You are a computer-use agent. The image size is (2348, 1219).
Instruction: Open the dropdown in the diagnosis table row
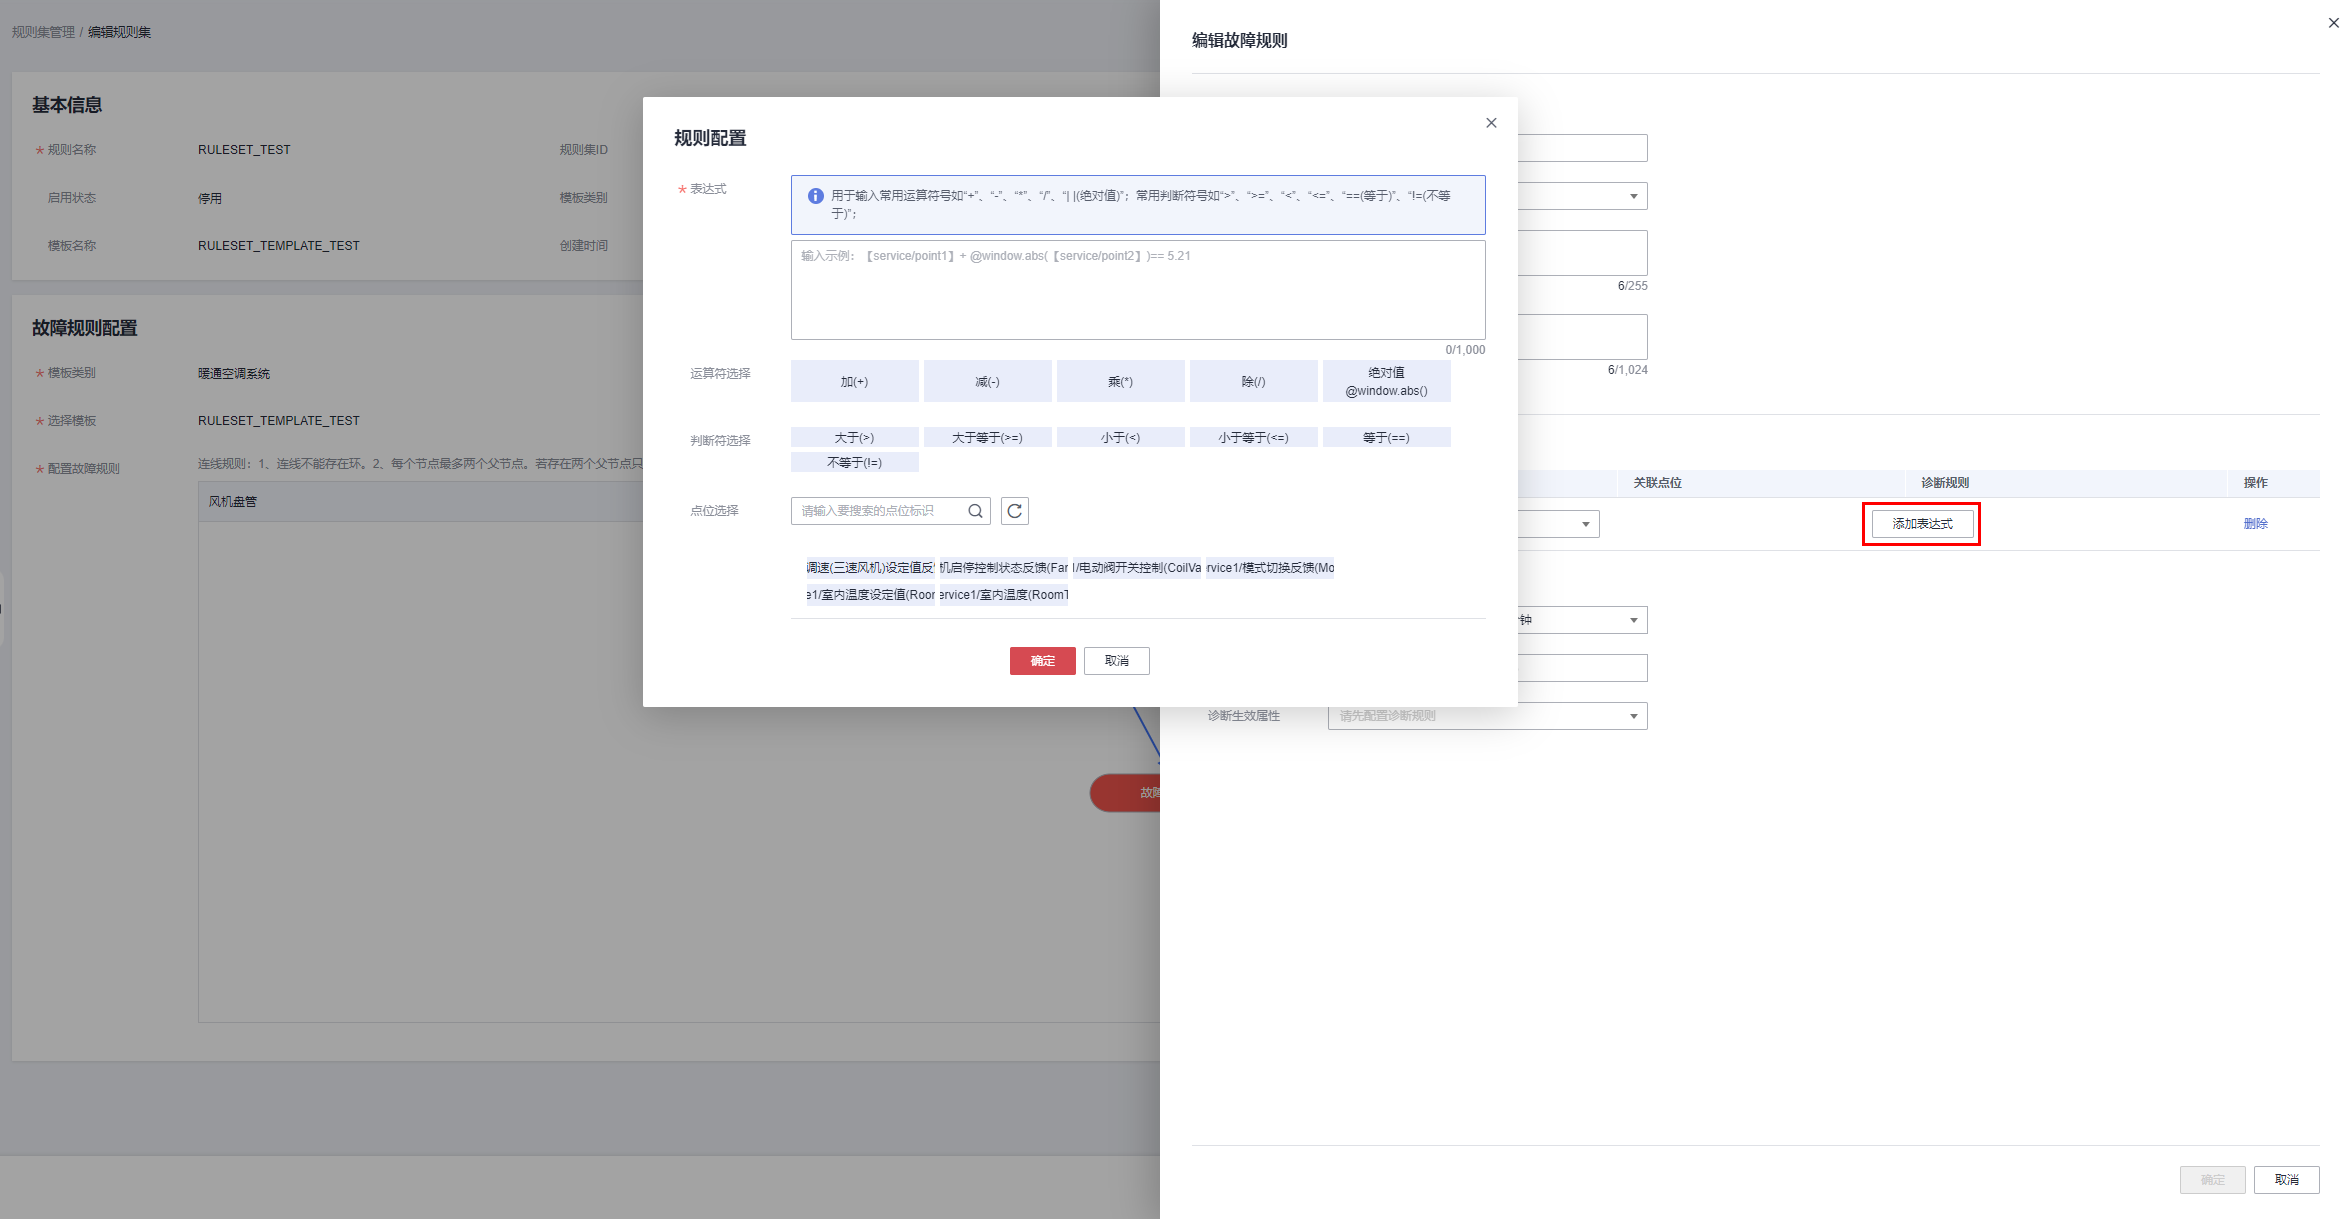tap(1558, 524)
